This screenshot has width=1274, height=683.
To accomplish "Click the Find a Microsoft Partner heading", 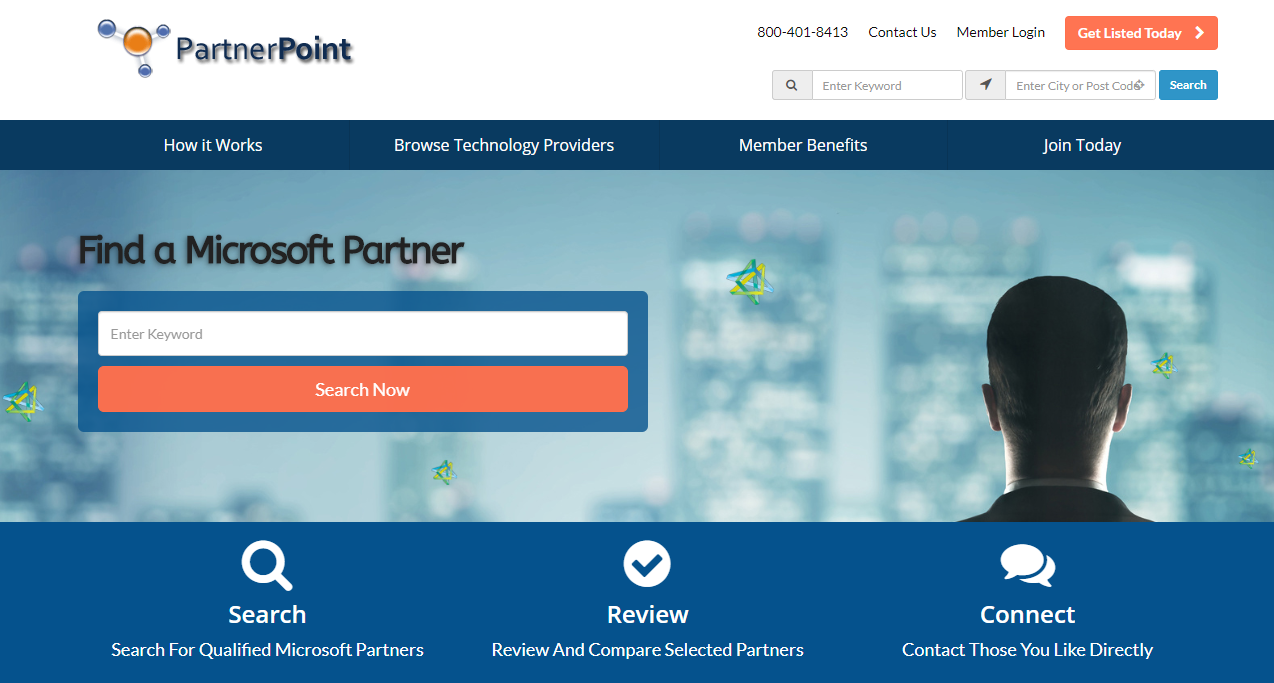I will (x=271, y=250).
